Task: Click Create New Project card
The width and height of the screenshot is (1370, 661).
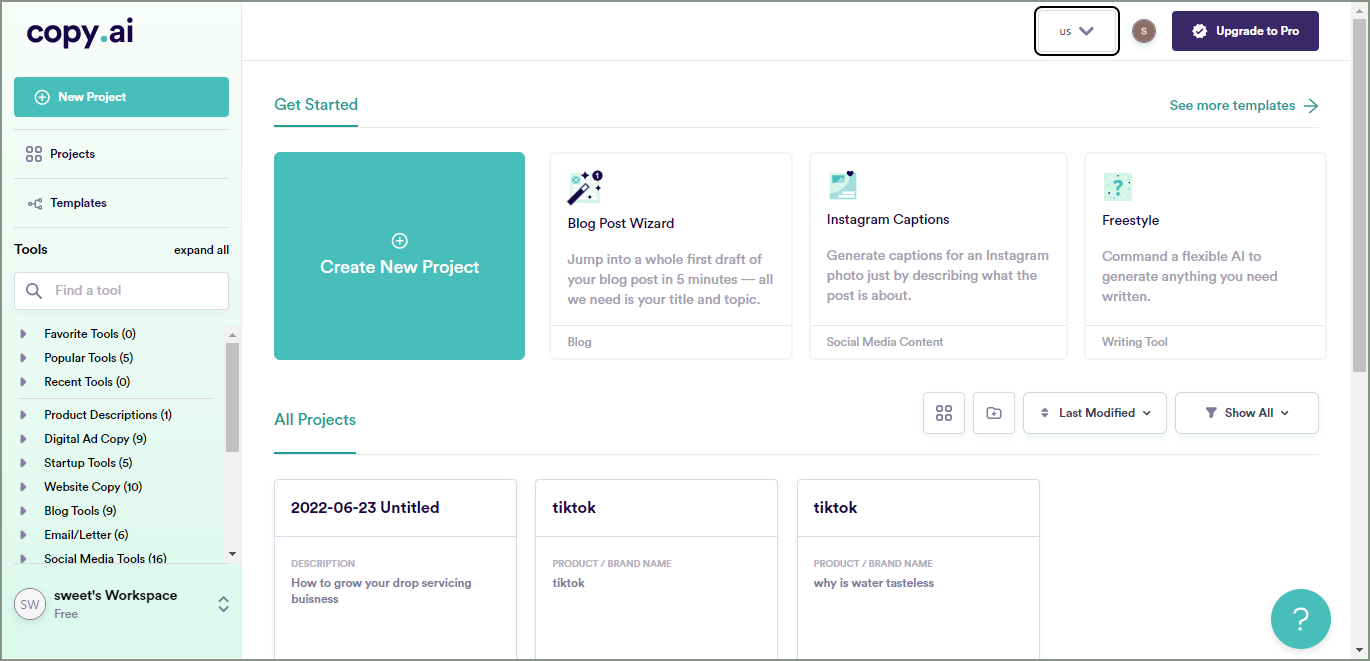Action: [x=399, y=256]
